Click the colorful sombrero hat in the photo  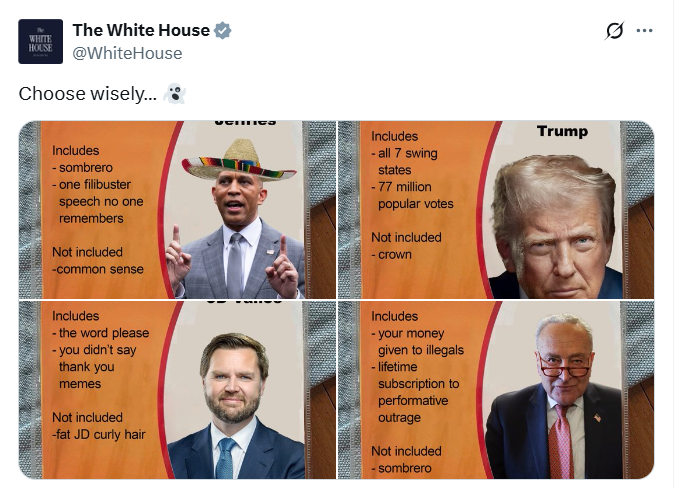click(x=233, y=159)
